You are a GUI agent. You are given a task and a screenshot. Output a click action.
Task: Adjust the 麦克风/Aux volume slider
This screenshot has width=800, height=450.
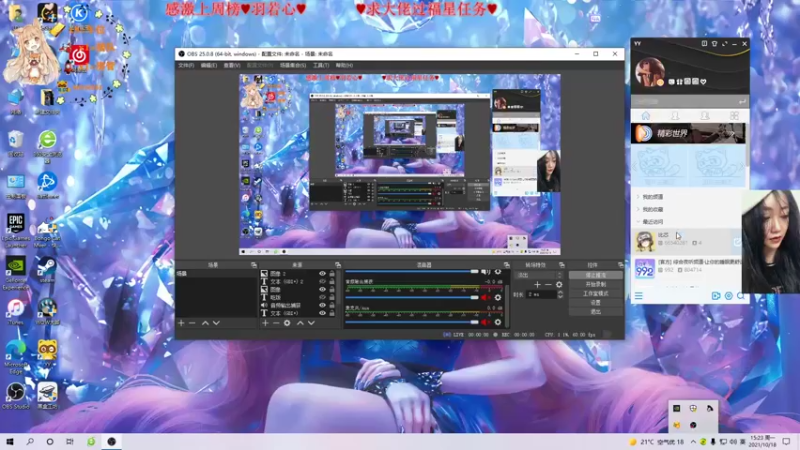pos(412,322)
